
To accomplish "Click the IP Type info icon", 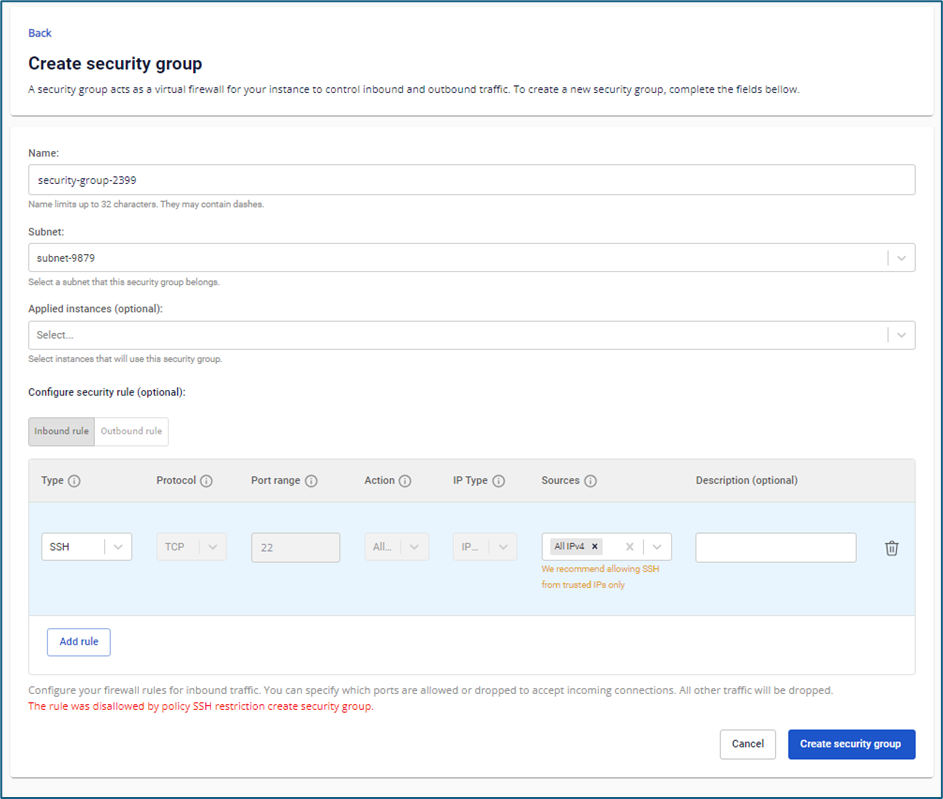I will point(498,481).
